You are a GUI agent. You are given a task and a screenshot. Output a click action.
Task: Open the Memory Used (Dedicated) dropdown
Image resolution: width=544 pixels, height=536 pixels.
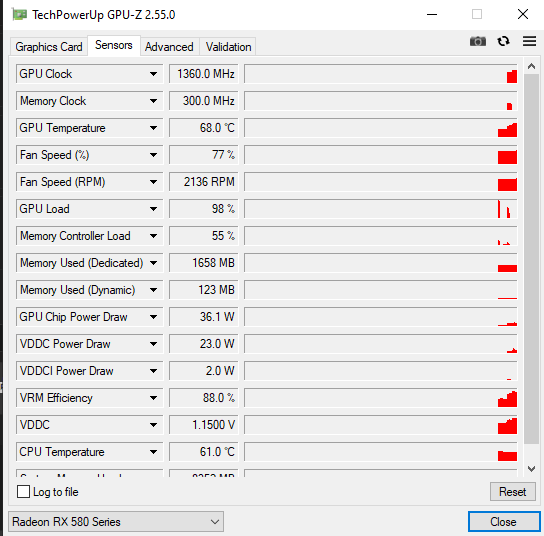click(x=89, y=263)
